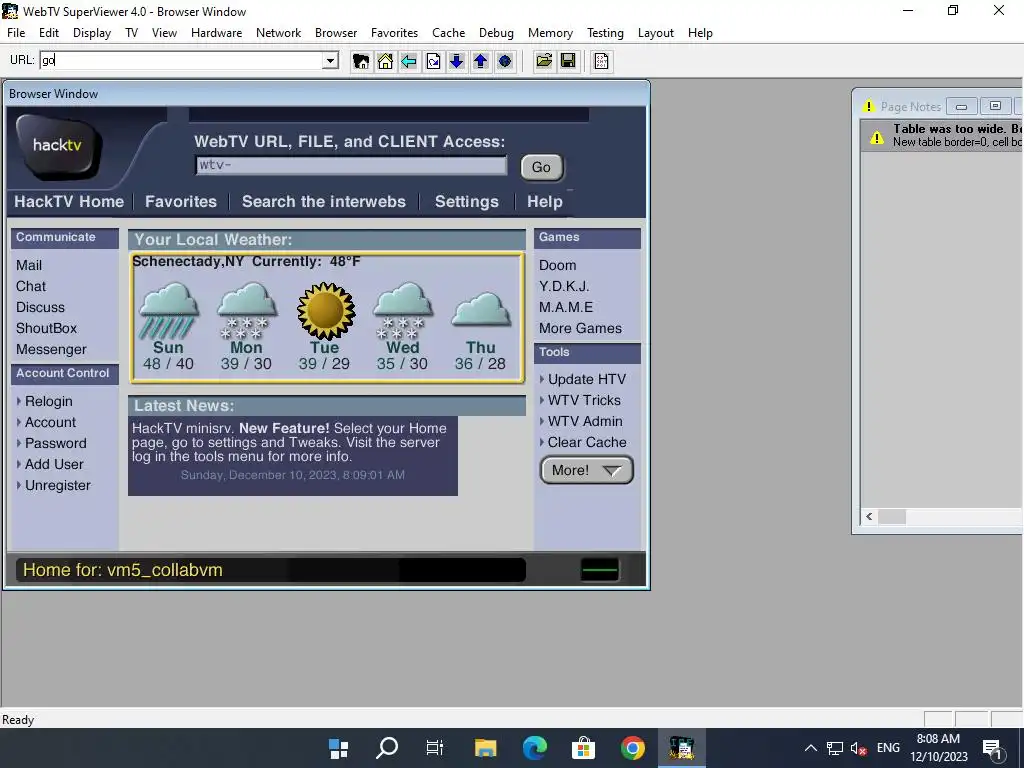Go back with the cyan left arrow
This screenshot has width=1024, height=768.
[409, 61]
